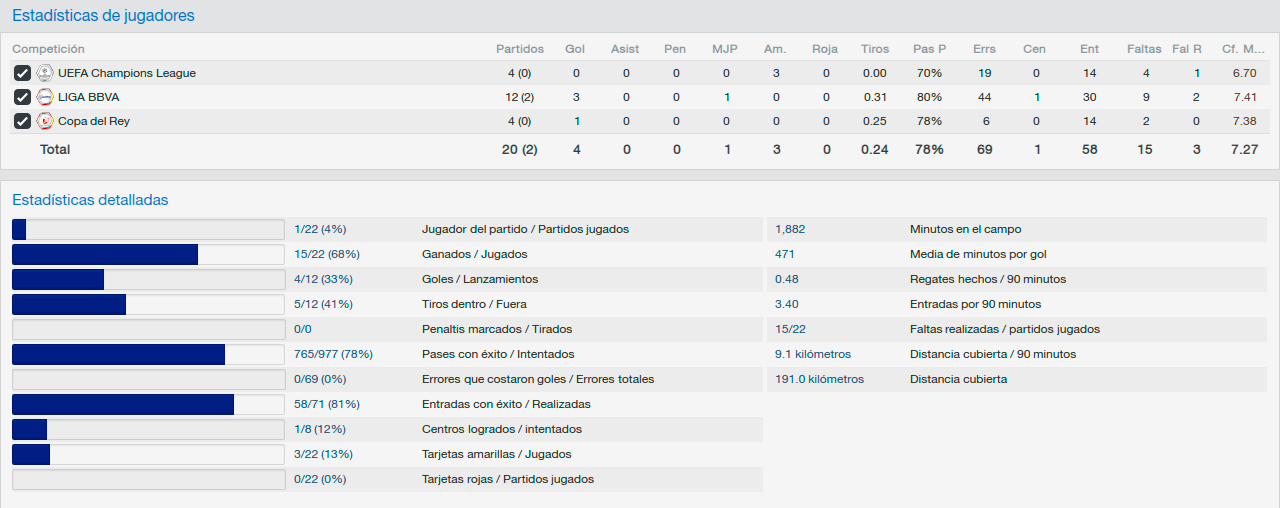Click the Faltas column header

point(1144,49)
